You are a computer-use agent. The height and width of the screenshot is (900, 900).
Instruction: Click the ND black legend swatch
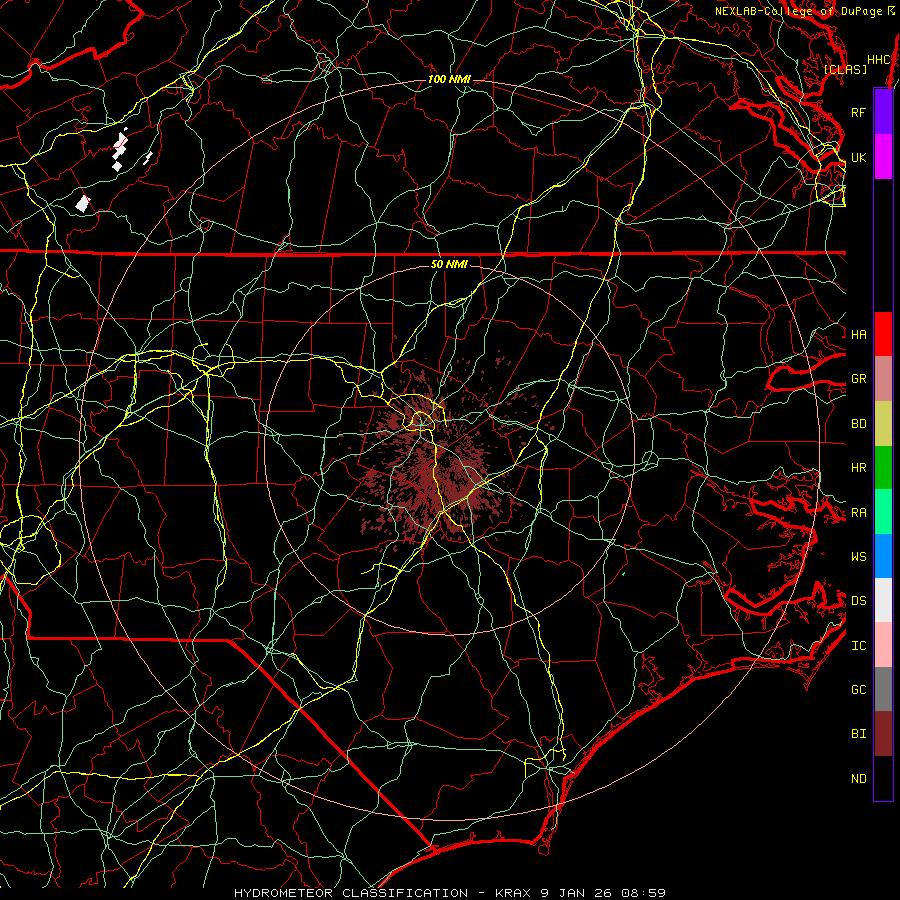pos(883,778)
